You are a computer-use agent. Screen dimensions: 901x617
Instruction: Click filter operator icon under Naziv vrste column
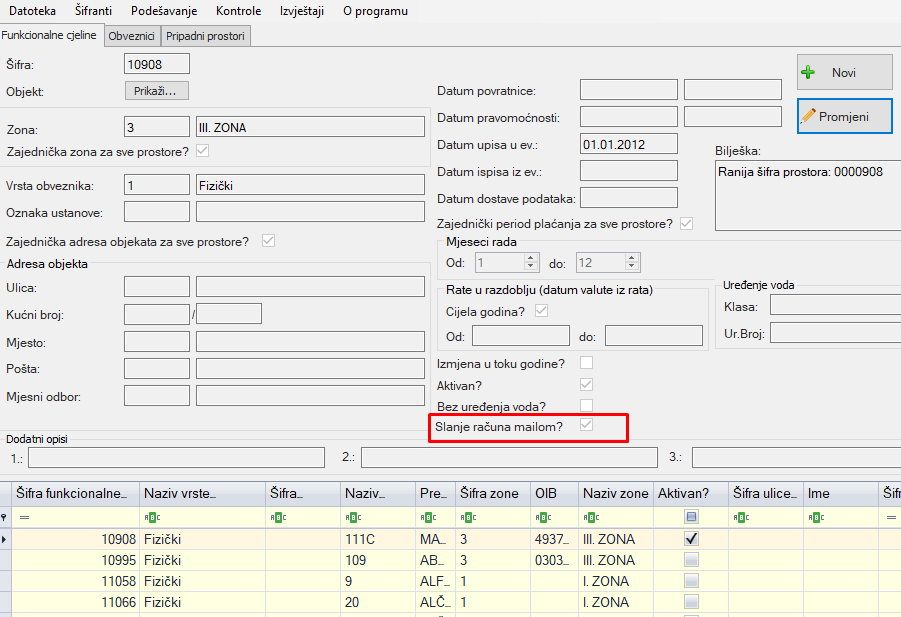[152, 517]
